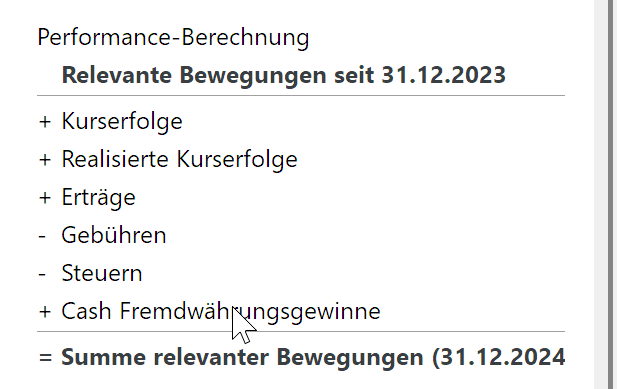
Task: Click the plus sign before Realisierte Kurserfolge
Action: coord(45,160)
